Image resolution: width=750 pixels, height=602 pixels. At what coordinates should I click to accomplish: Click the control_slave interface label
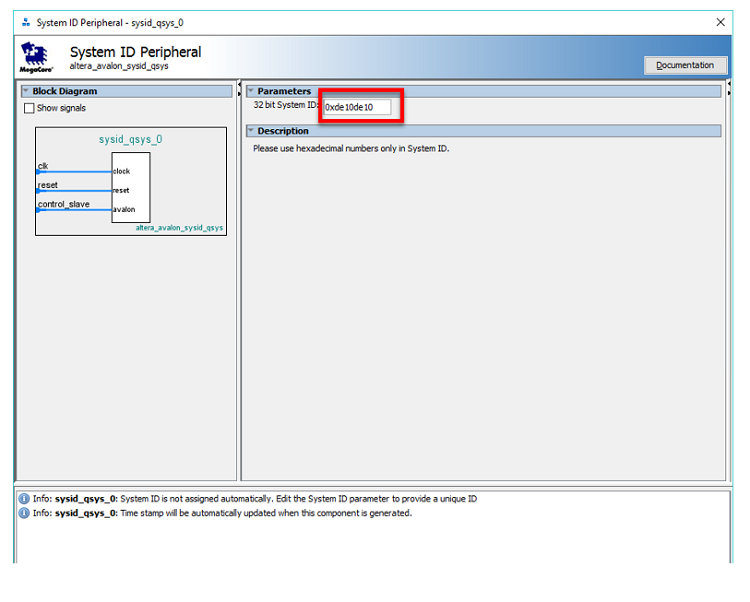pos(64,204)
